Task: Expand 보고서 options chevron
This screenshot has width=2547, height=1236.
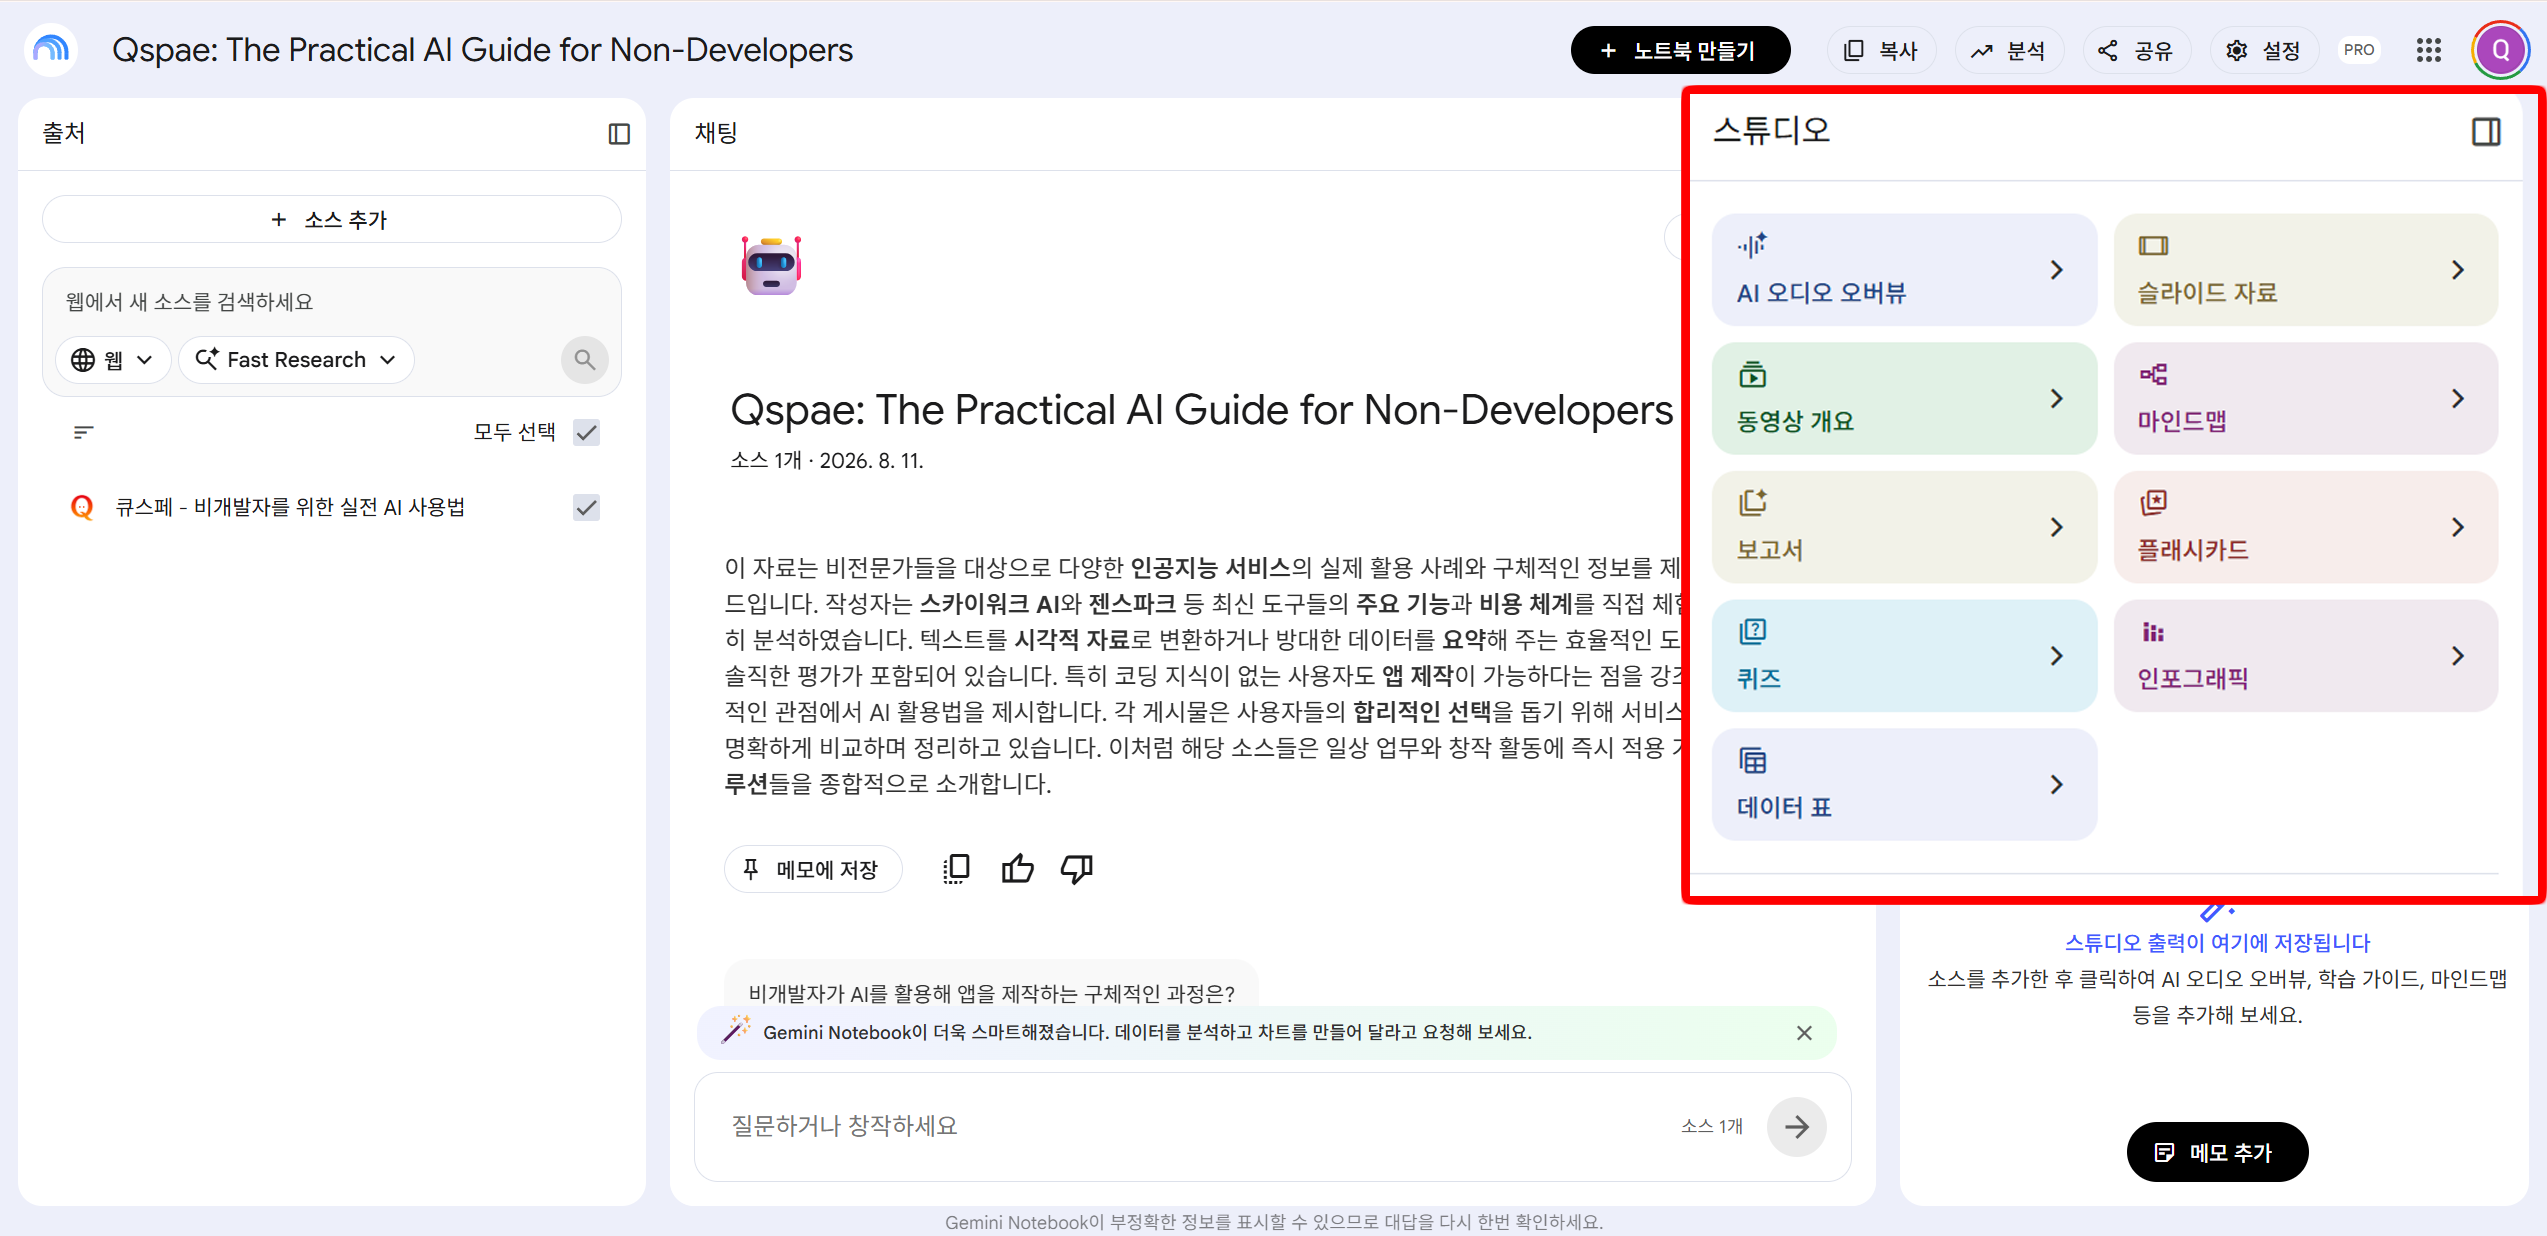Action: pos(2056,527)
